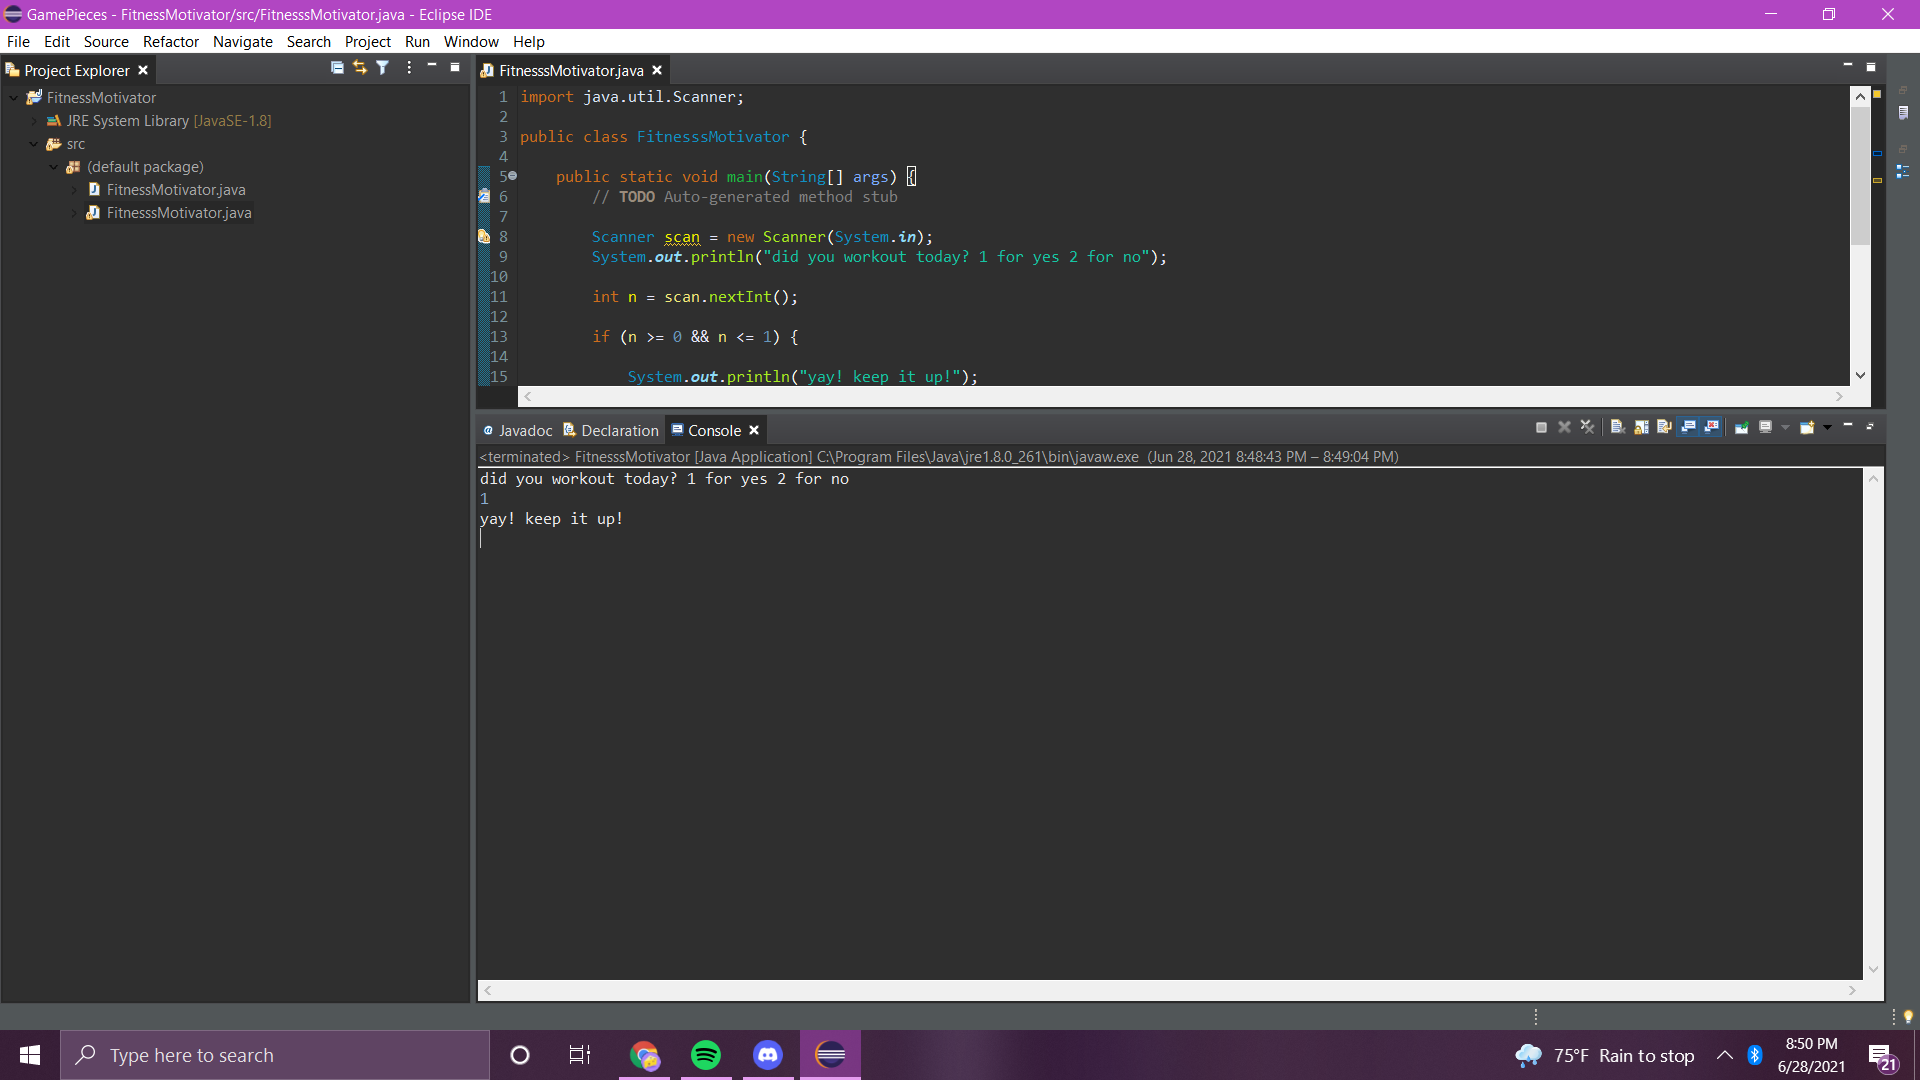Click the Clear Console icon
1920x1080 pixels.
pos(1617,428)
